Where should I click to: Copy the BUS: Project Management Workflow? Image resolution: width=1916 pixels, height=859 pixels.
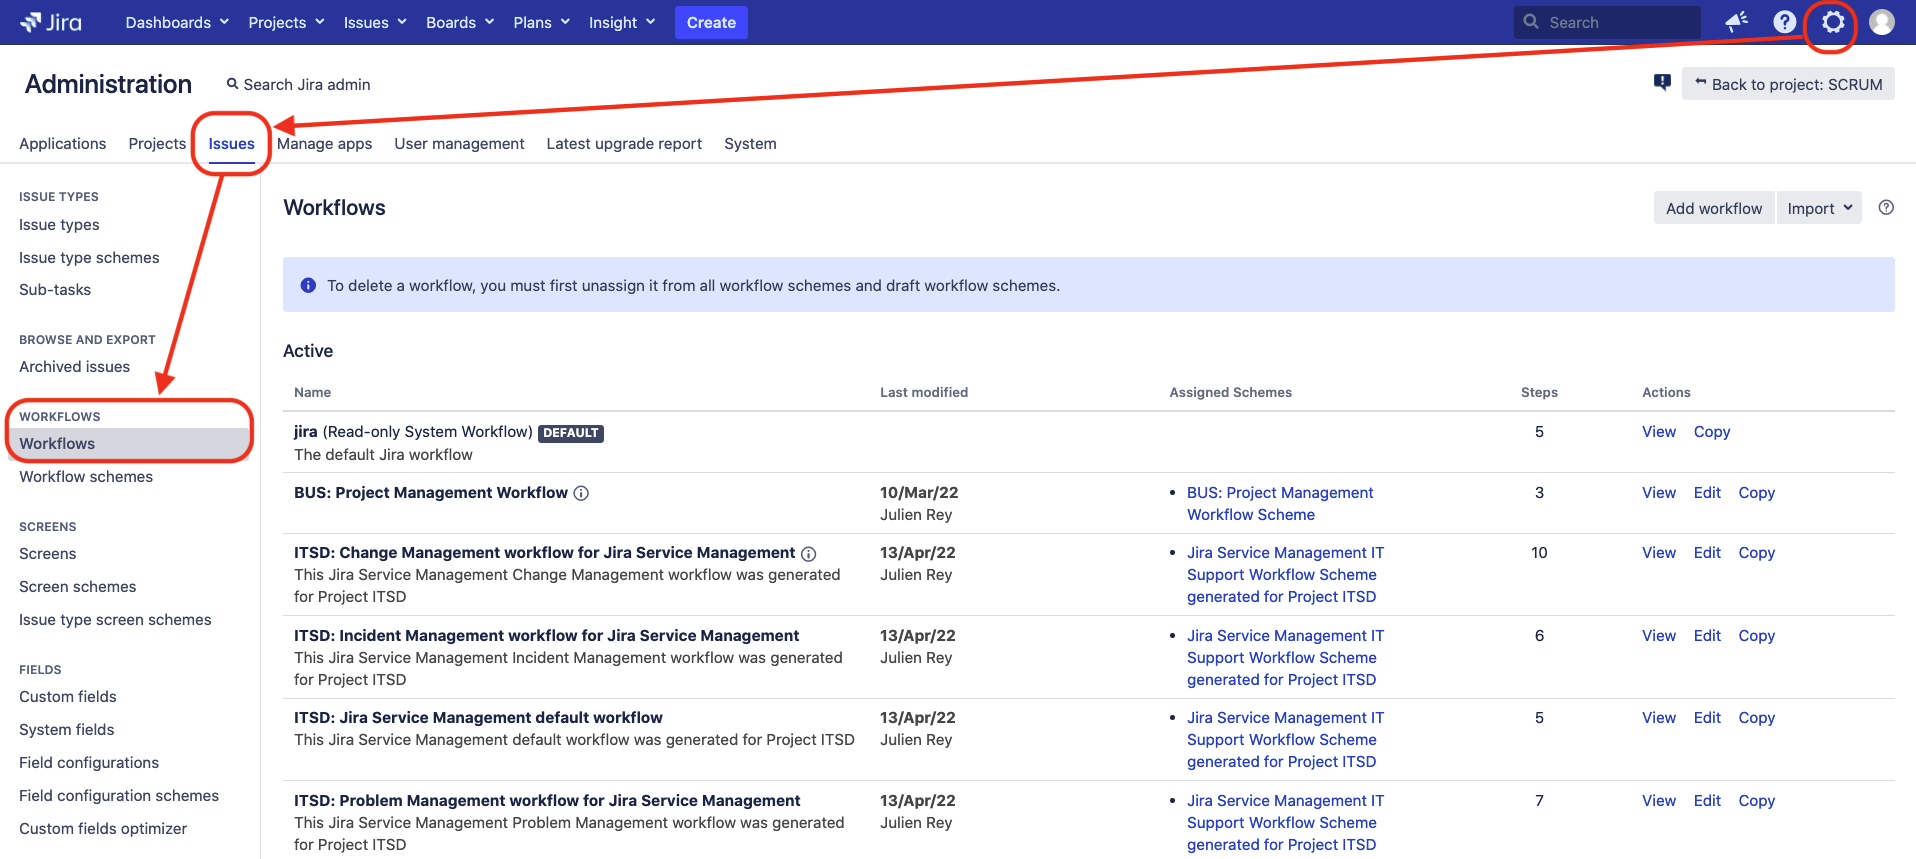(1757, 493)
